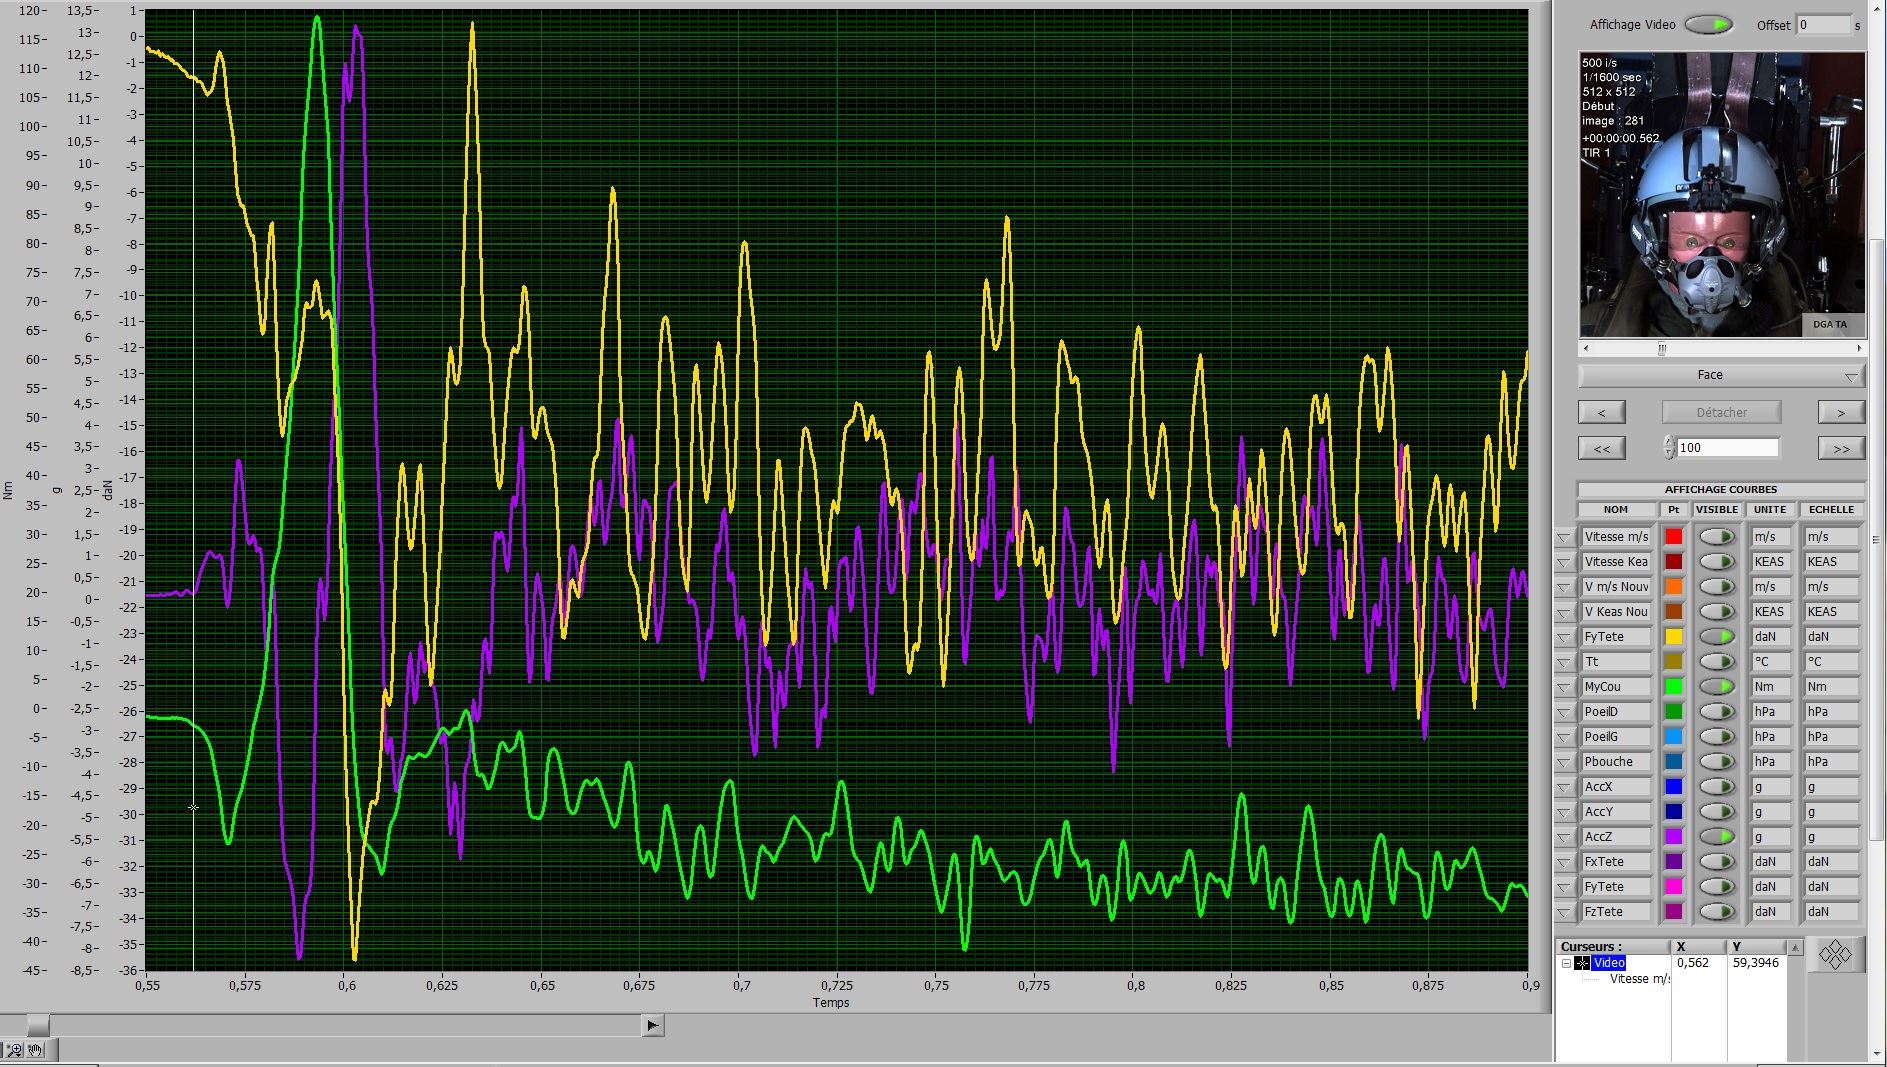Open the AccZ purple color swatch
1887x1067 pixels.
(x=1673, y=837)
